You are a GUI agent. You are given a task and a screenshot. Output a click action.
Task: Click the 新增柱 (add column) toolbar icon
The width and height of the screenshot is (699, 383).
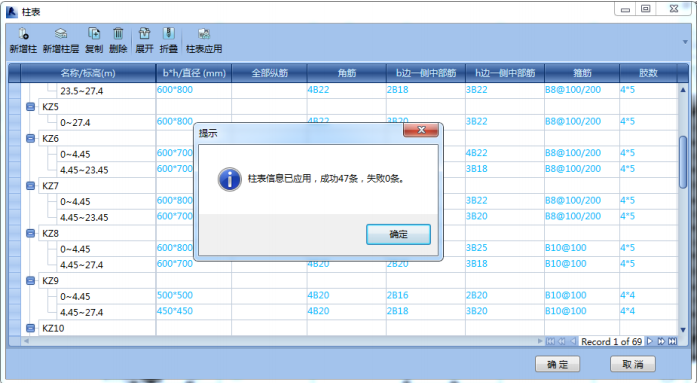23,34
